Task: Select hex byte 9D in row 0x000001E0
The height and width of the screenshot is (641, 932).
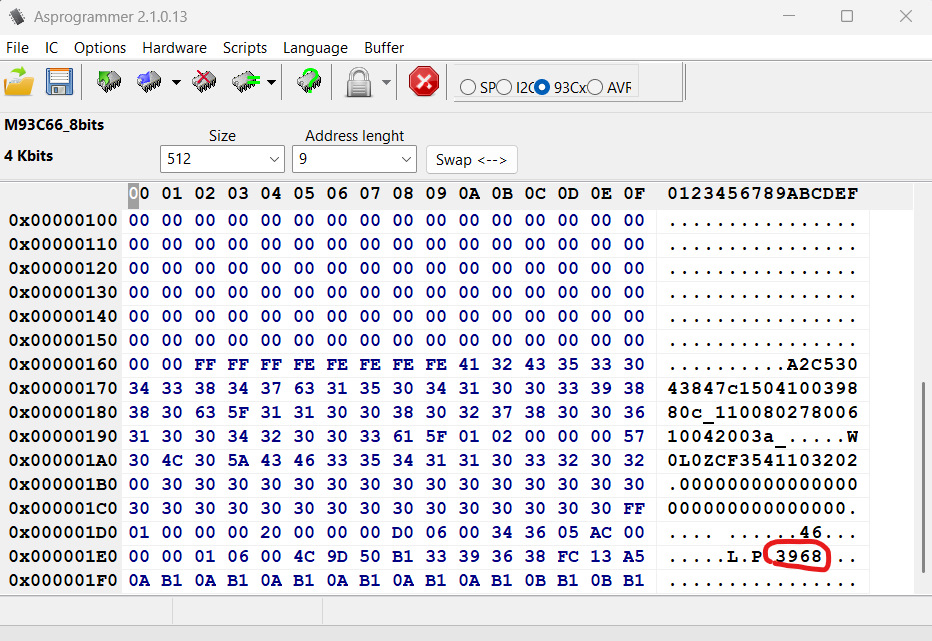Action: pyautogui.click(x=337, y=557)
